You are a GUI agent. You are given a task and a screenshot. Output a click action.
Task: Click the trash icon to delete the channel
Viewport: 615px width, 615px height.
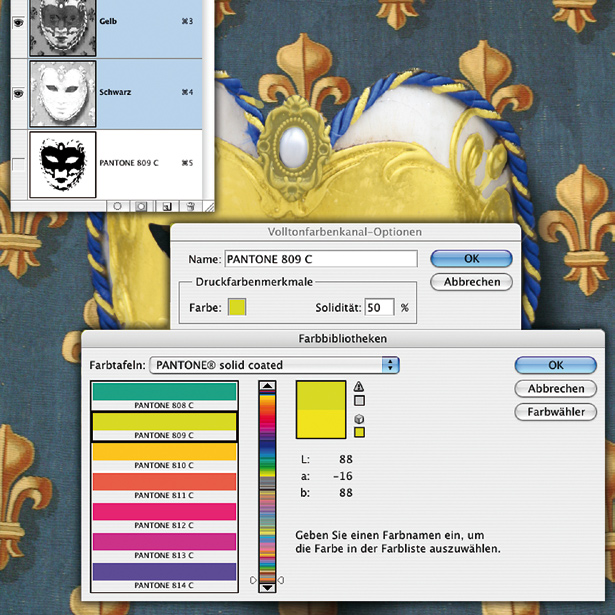(191, 206)
